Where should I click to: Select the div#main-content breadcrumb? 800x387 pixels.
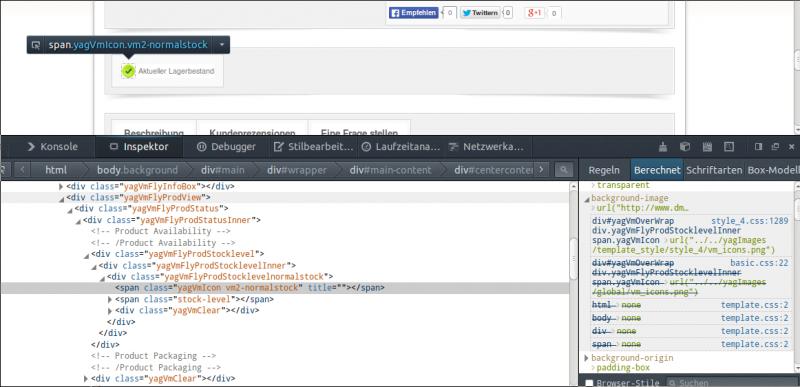(390, 170)
